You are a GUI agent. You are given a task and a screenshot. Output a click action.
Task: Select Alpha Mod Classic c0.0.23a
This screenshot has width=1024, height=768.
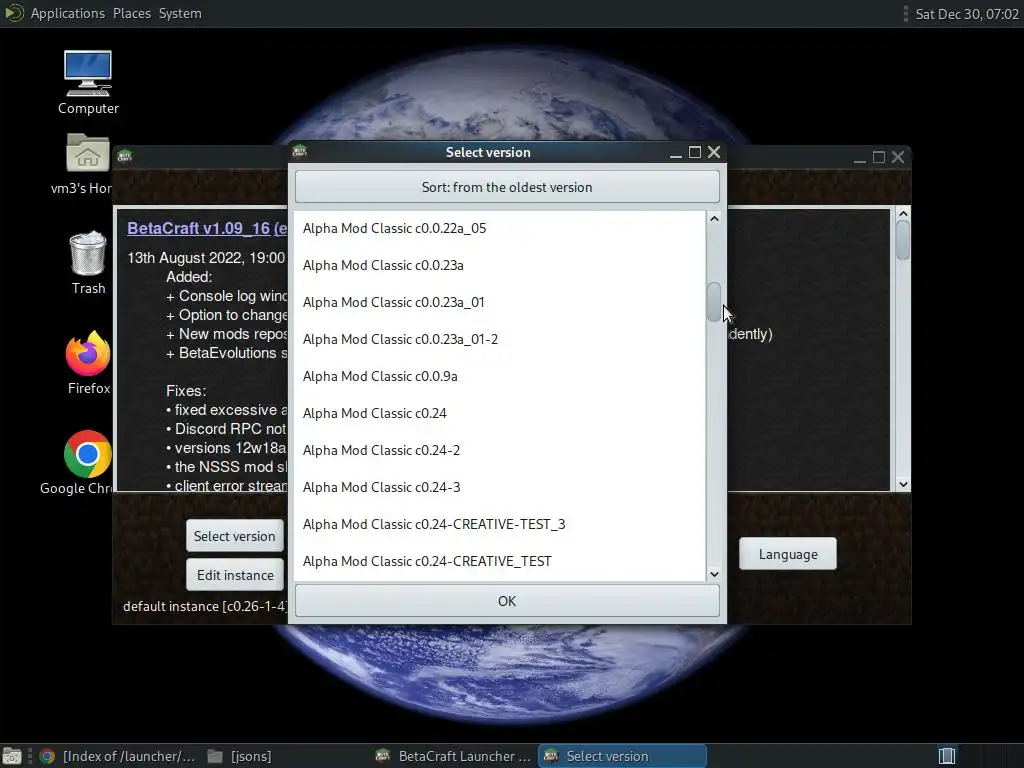(500, 265)
